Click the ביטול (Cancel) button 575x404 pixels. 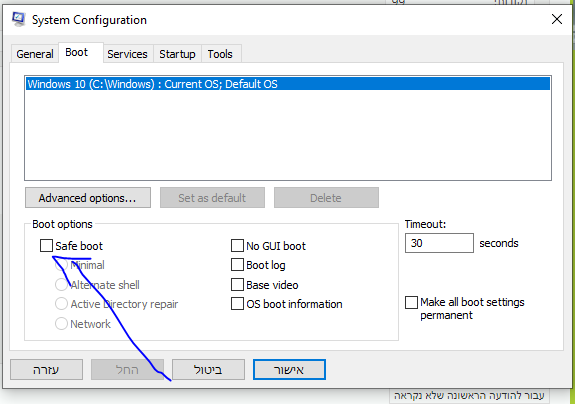208,370
